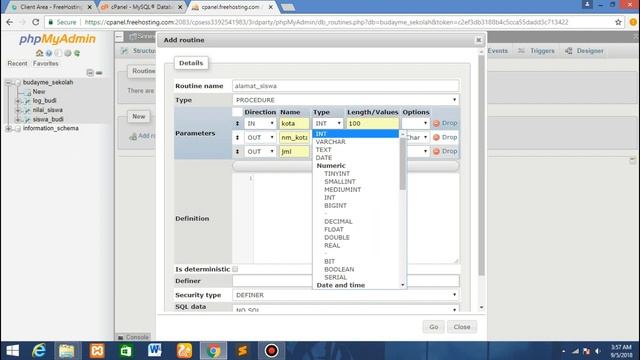Image resolution: width=640 pixels, height=360 pixels.
Task: Open Sublime Text from taskbar
Action: 242,351
